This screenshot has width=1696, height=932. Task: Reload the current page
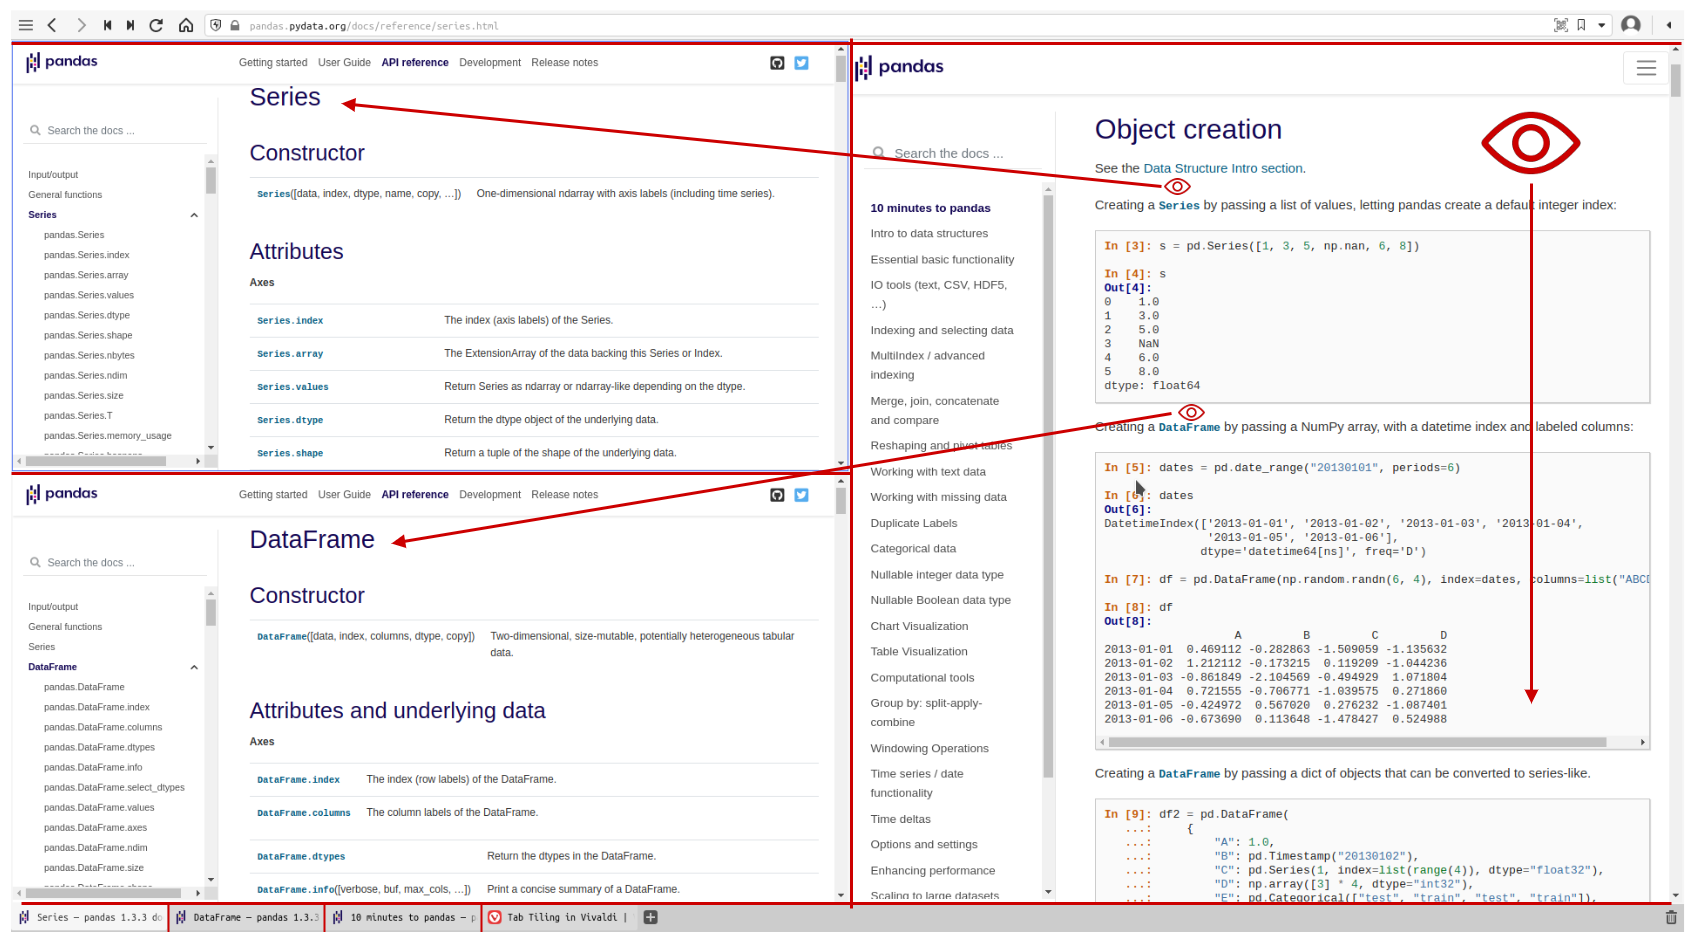156,25
